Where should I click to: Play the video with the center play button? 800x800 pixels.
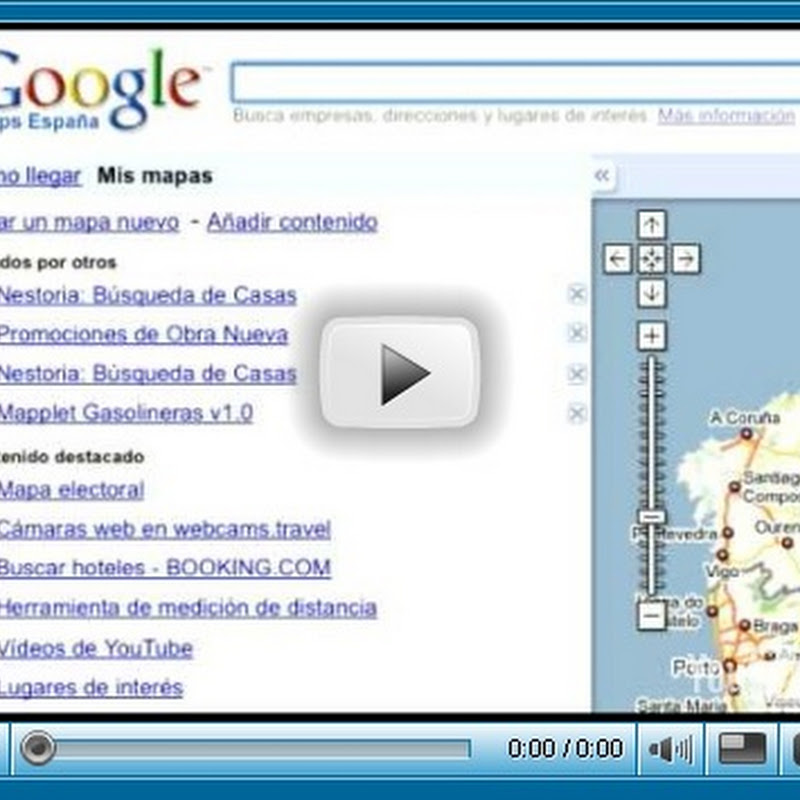point(400,372)
